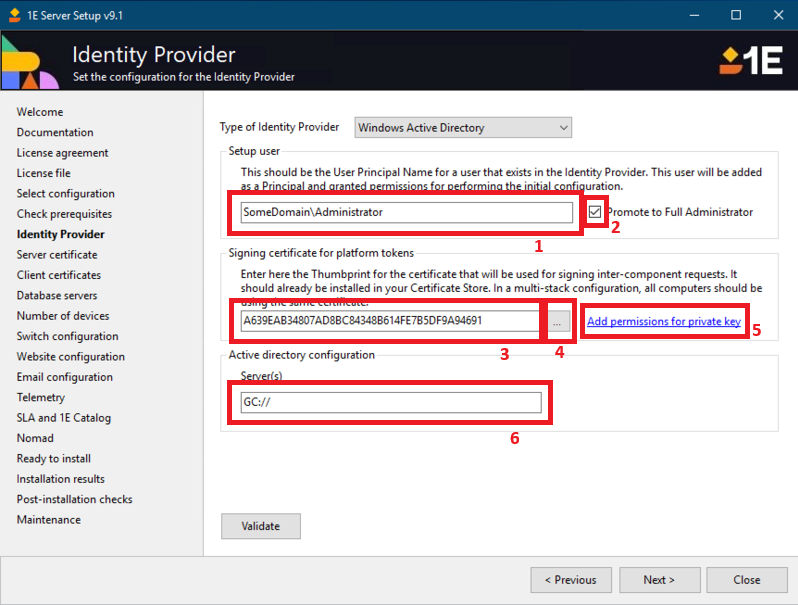Open the Type of Identity Provider dropdown

click(463, 128)
